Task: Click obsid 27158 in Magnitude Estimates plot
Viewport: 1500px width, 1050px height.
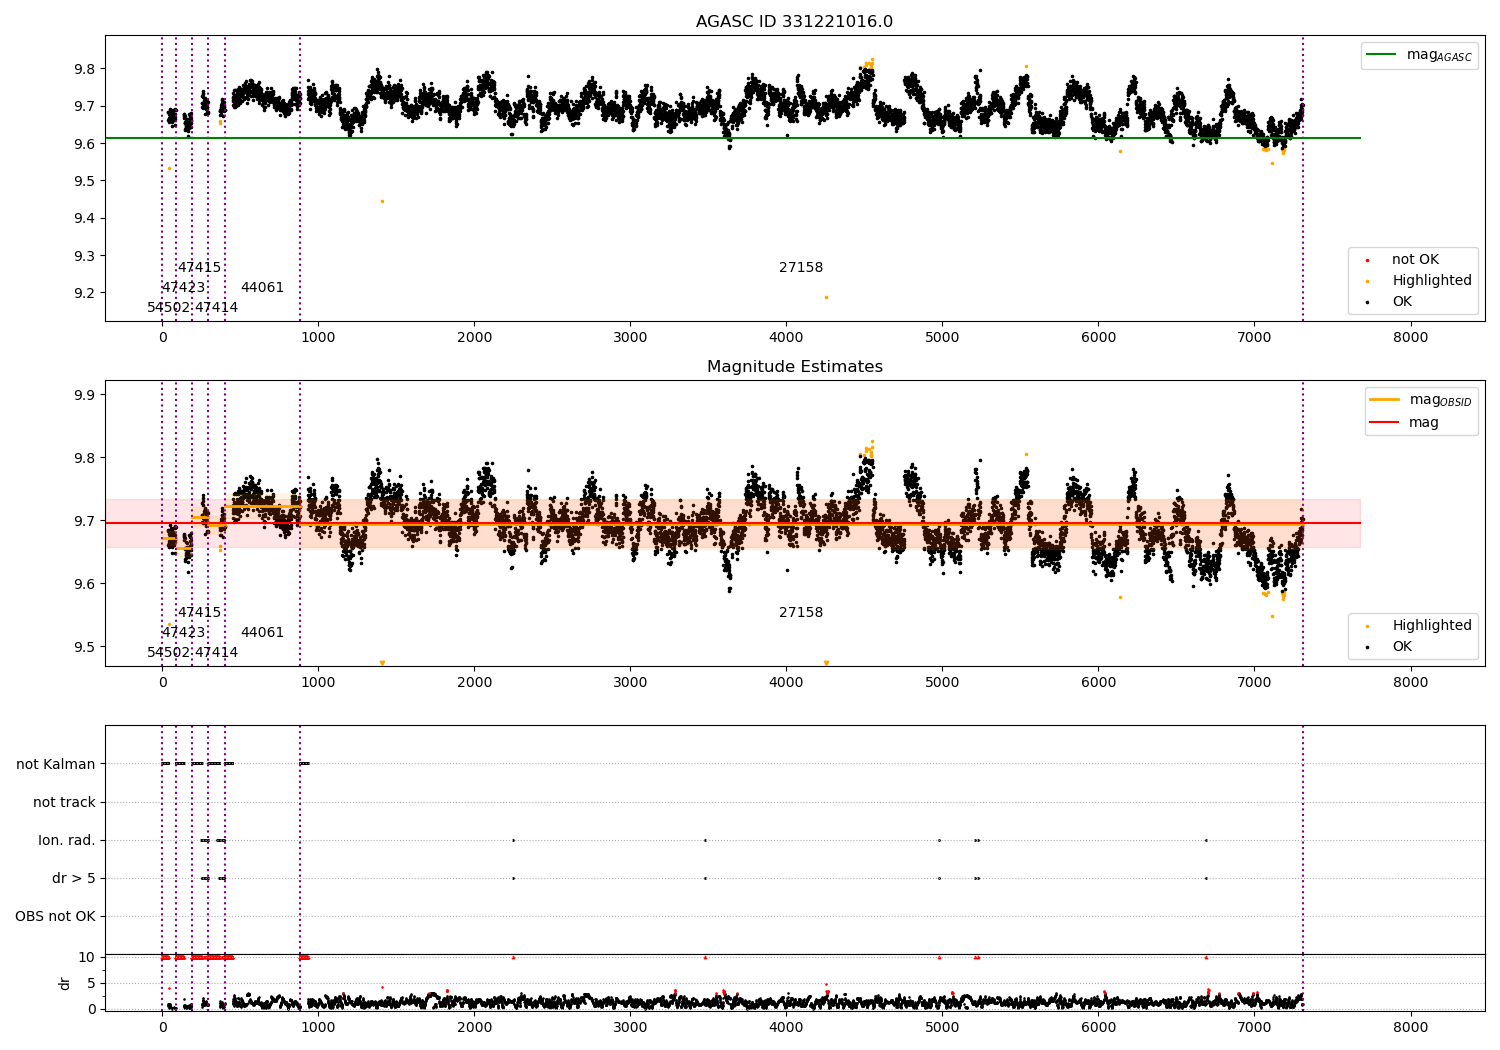Action: (x=801, y=613)
